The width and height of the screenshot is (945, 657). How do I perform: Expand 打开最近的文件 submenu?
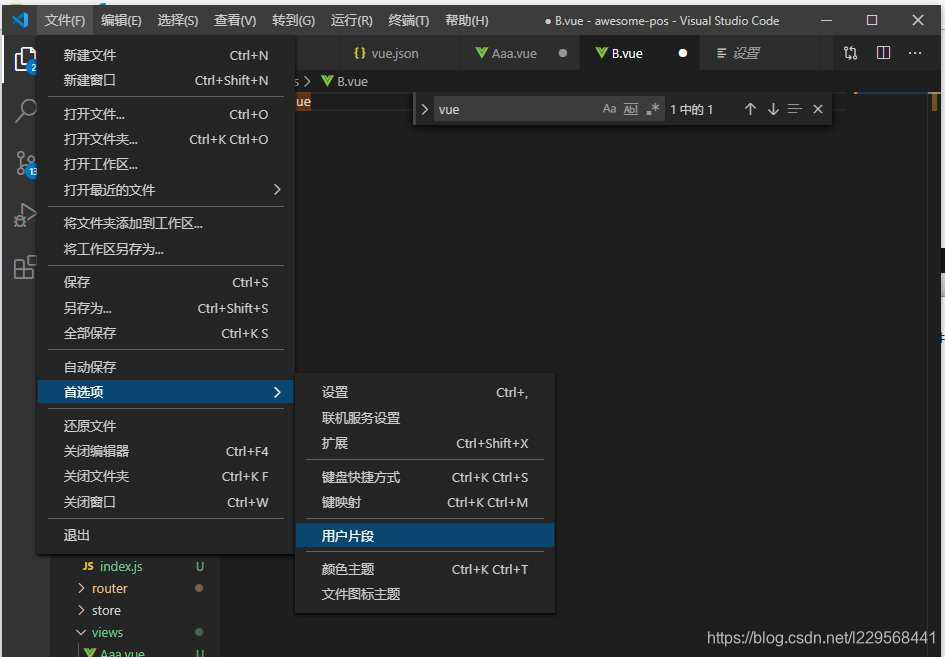click(166, 190)
